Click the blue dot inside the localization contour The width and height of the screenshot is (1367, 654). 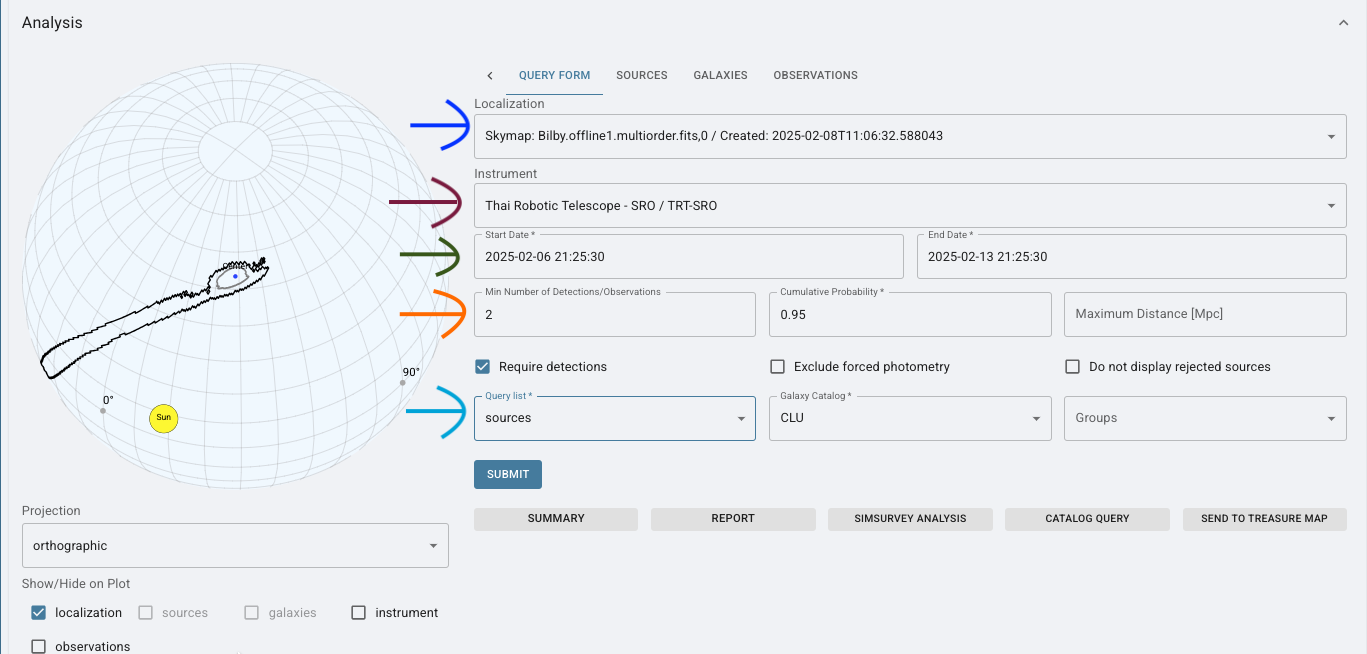235,276
